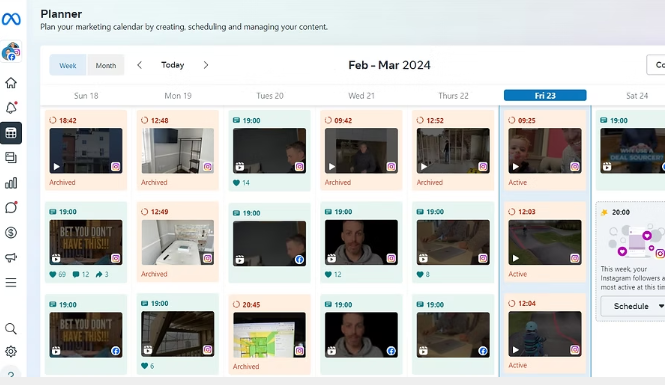Viewport: 665px width, 385px height.
Task: Click Instagram badge on Sunday 18:42 story
Action: point(116,167)
